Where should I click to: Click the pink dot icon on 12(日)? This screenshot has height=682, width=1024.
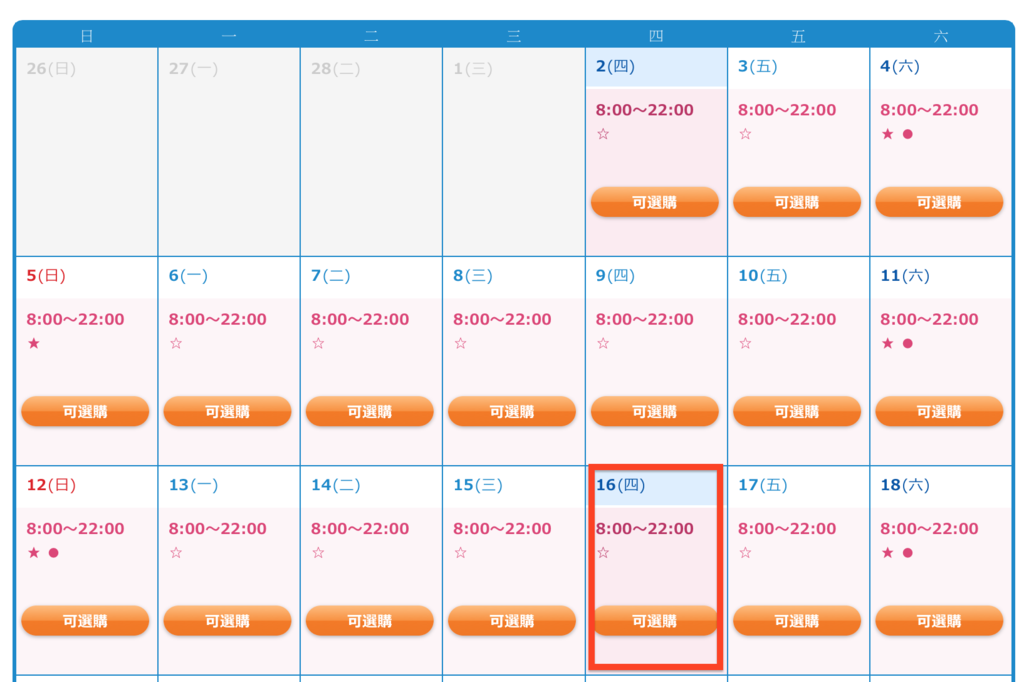coord(54,553)
